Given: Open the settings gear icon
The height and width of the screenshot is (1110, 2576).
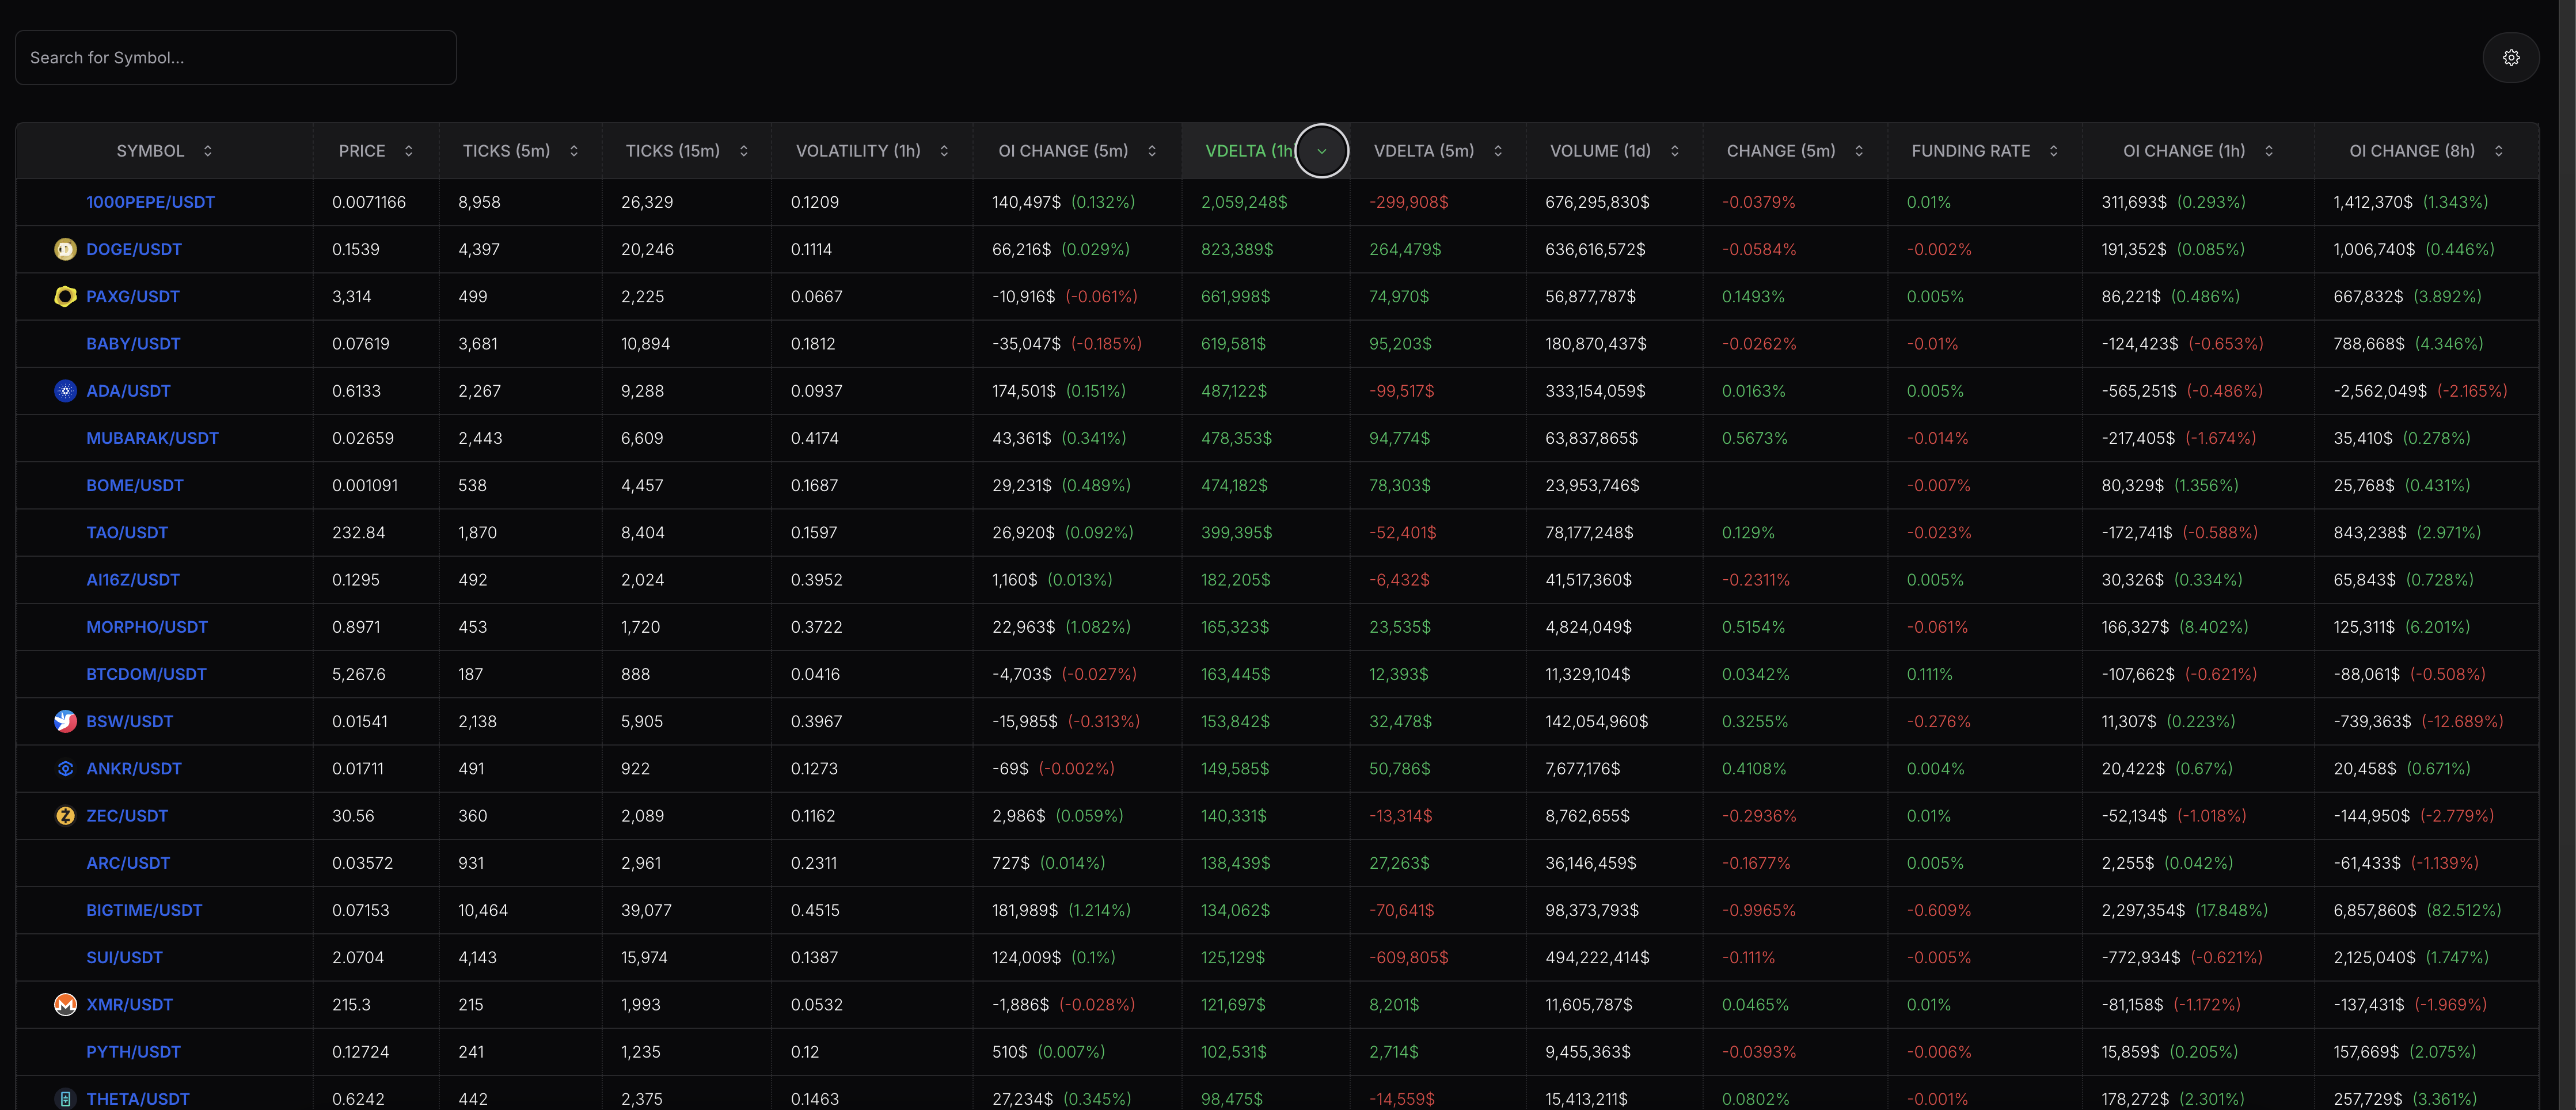Looking at the screenshot, I should (2510, 58).
